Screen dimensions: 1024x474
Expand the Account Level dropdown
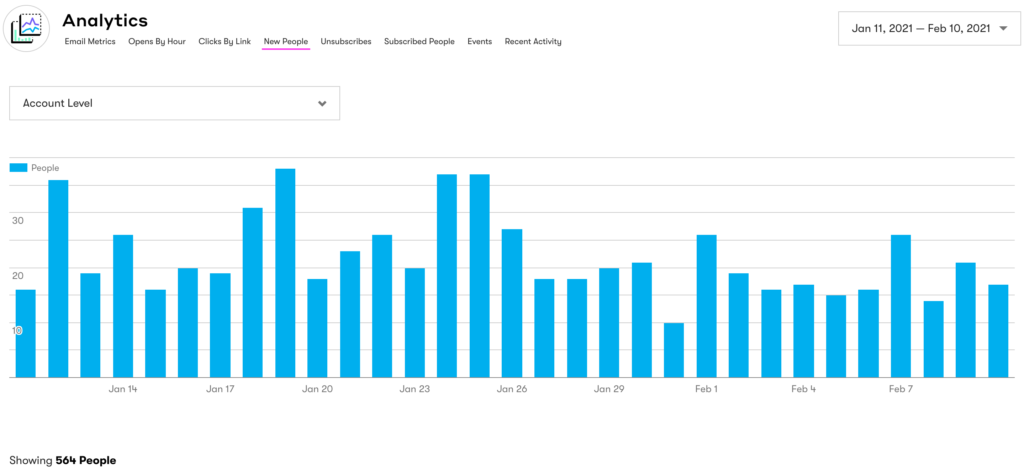[174, 103]
